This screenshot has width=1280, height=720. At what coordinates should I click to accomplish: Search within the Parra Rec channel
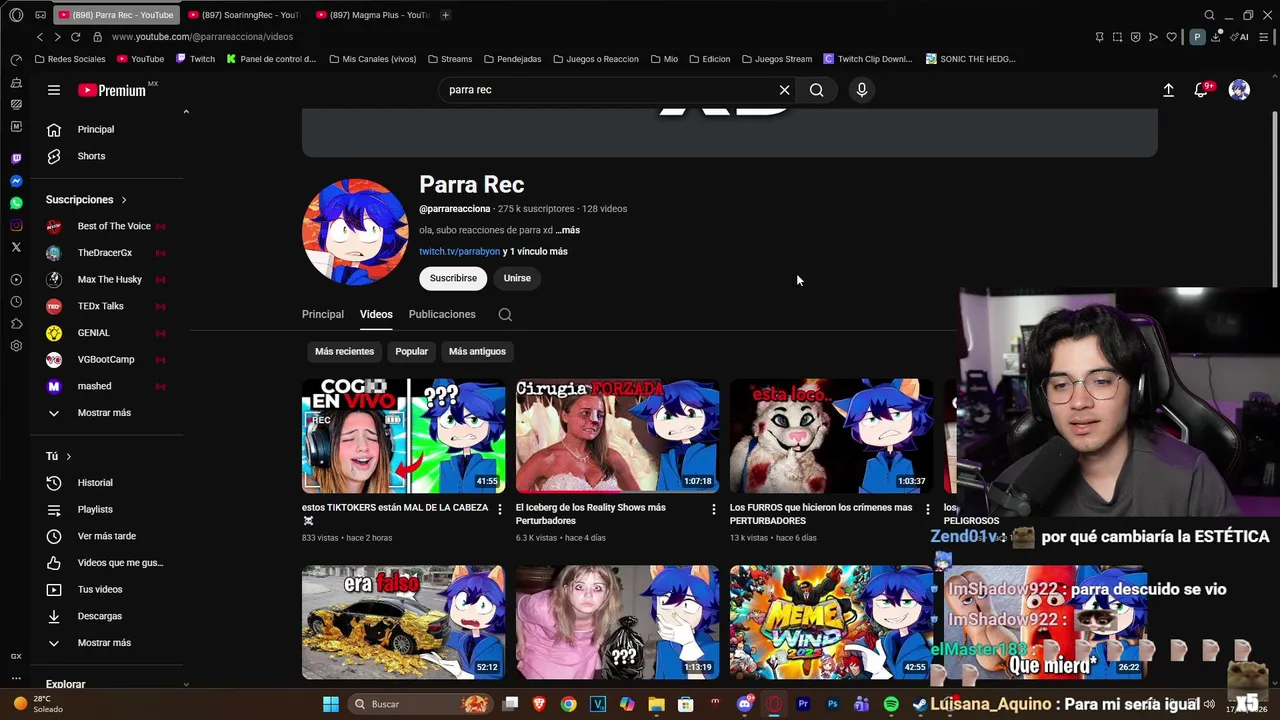tap(505, 314)
